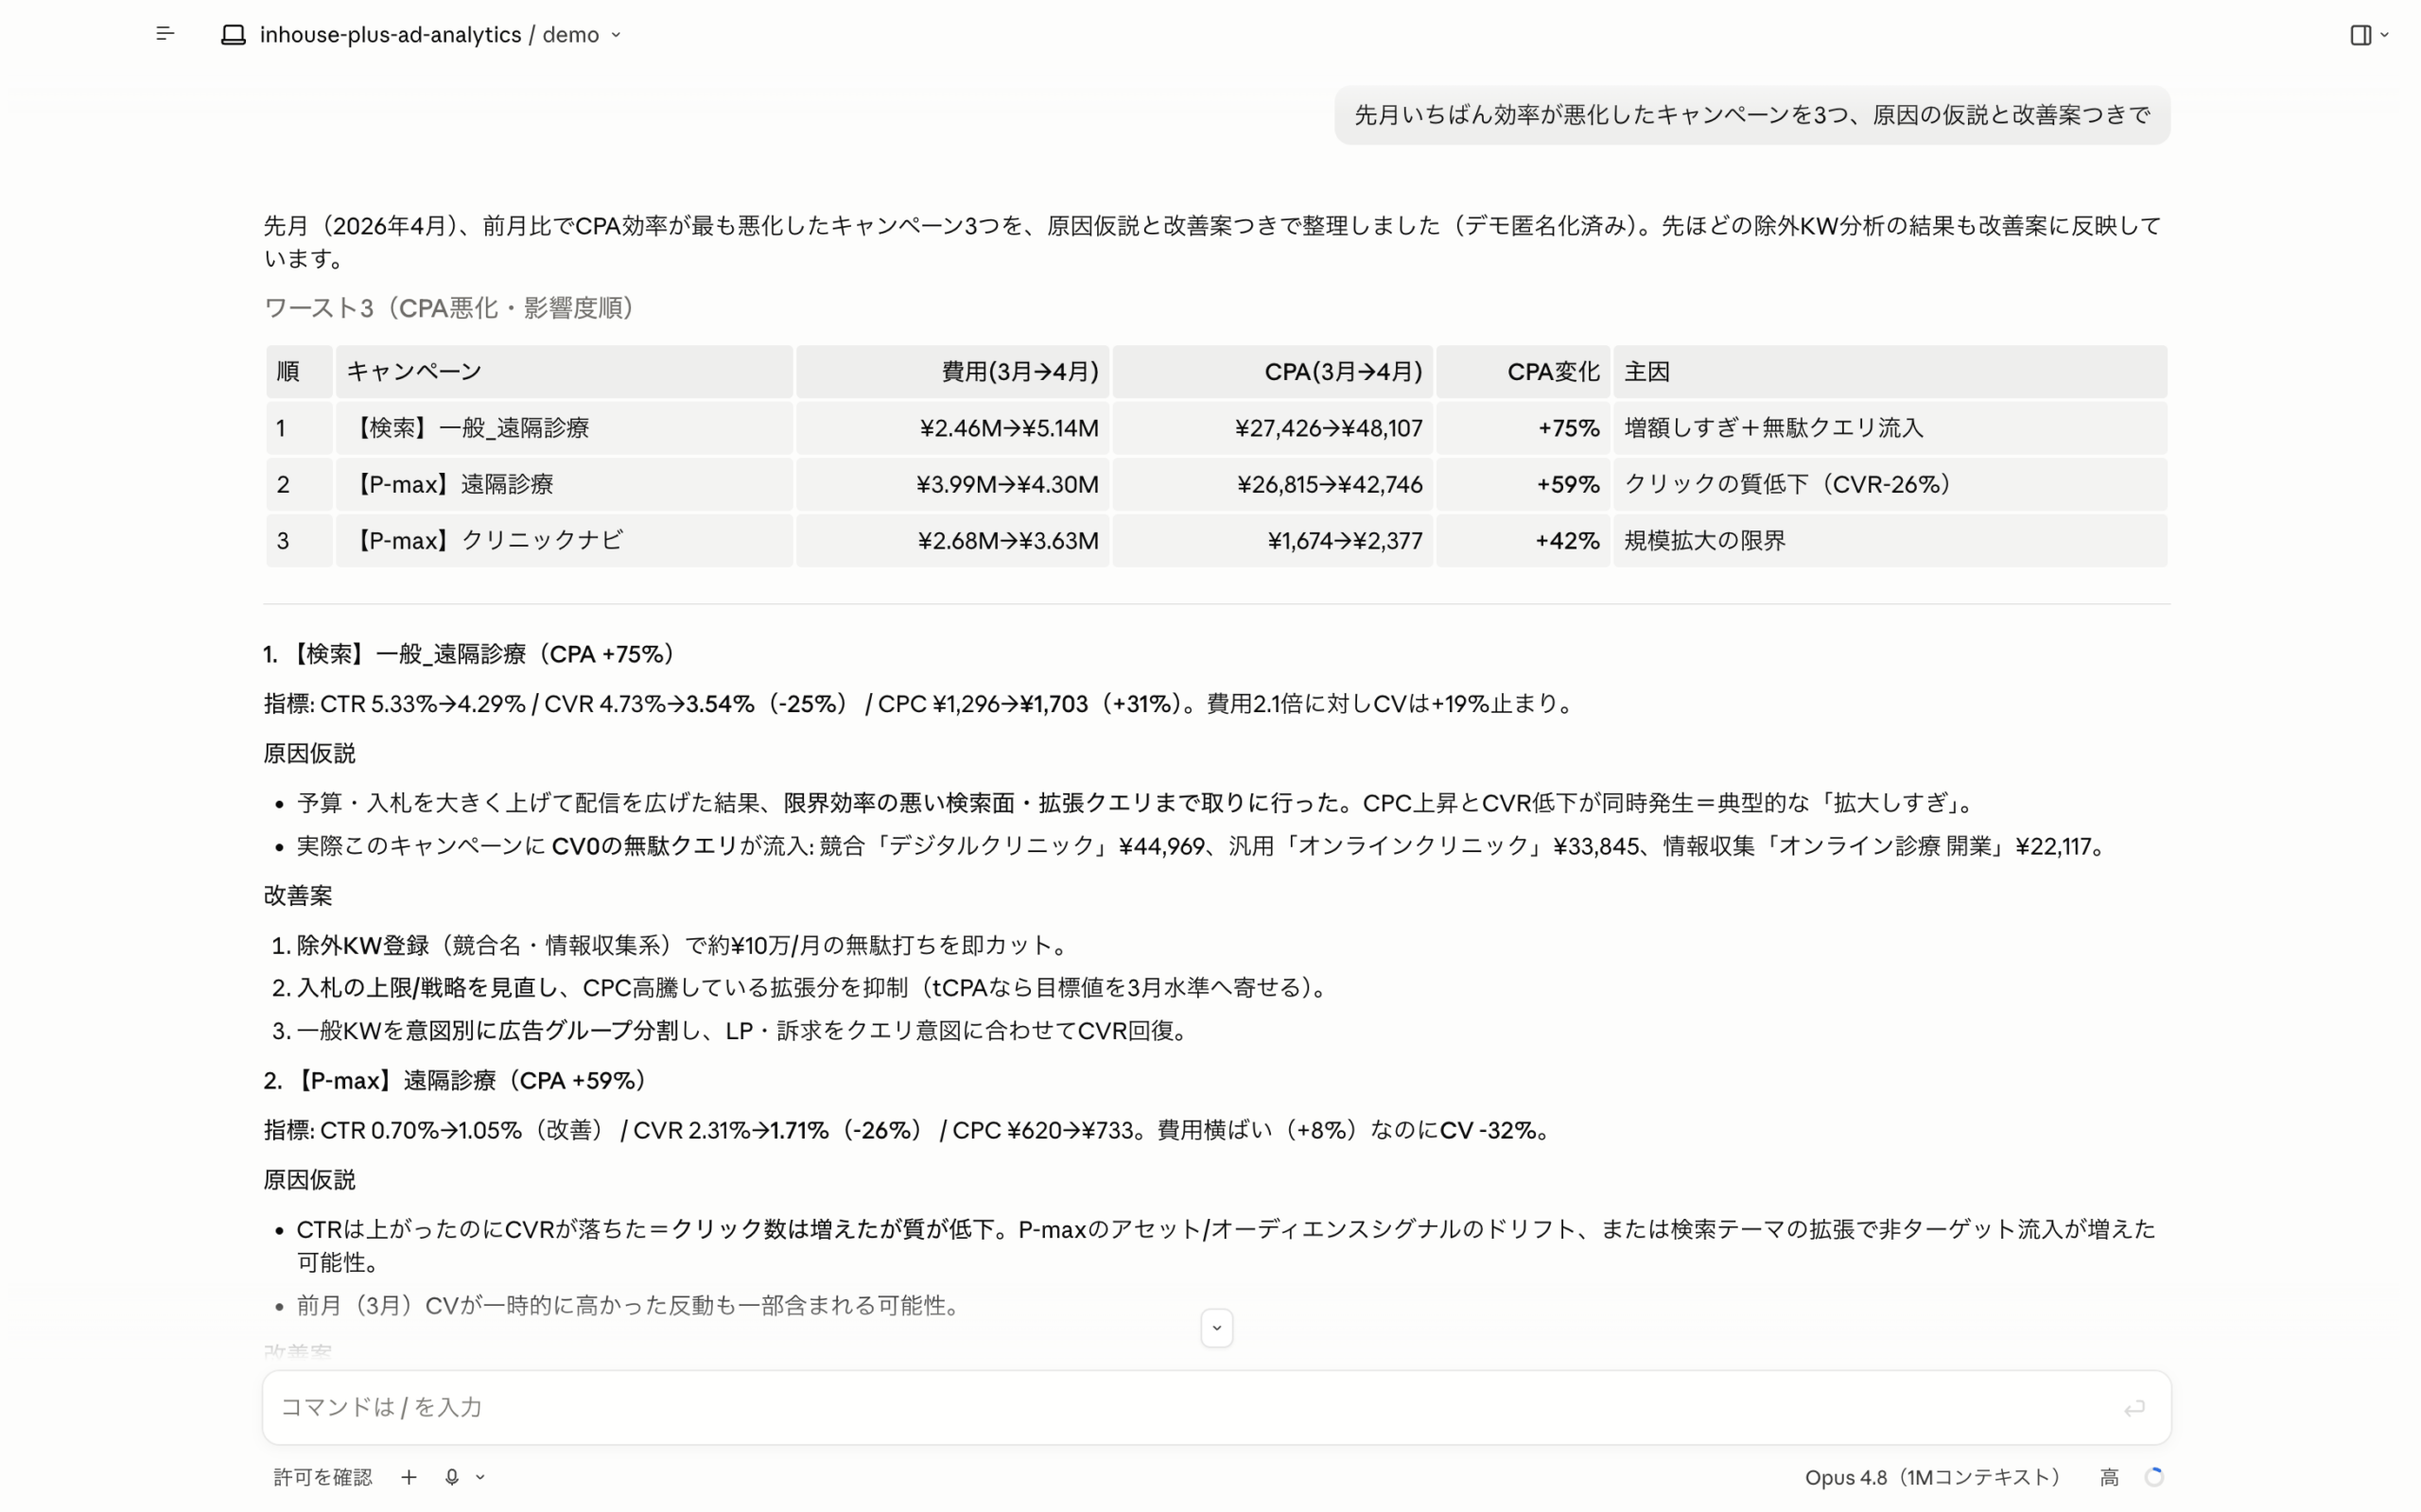Select the 【検索】一般_遠隔診療 table cell

(x=564, y=428)
